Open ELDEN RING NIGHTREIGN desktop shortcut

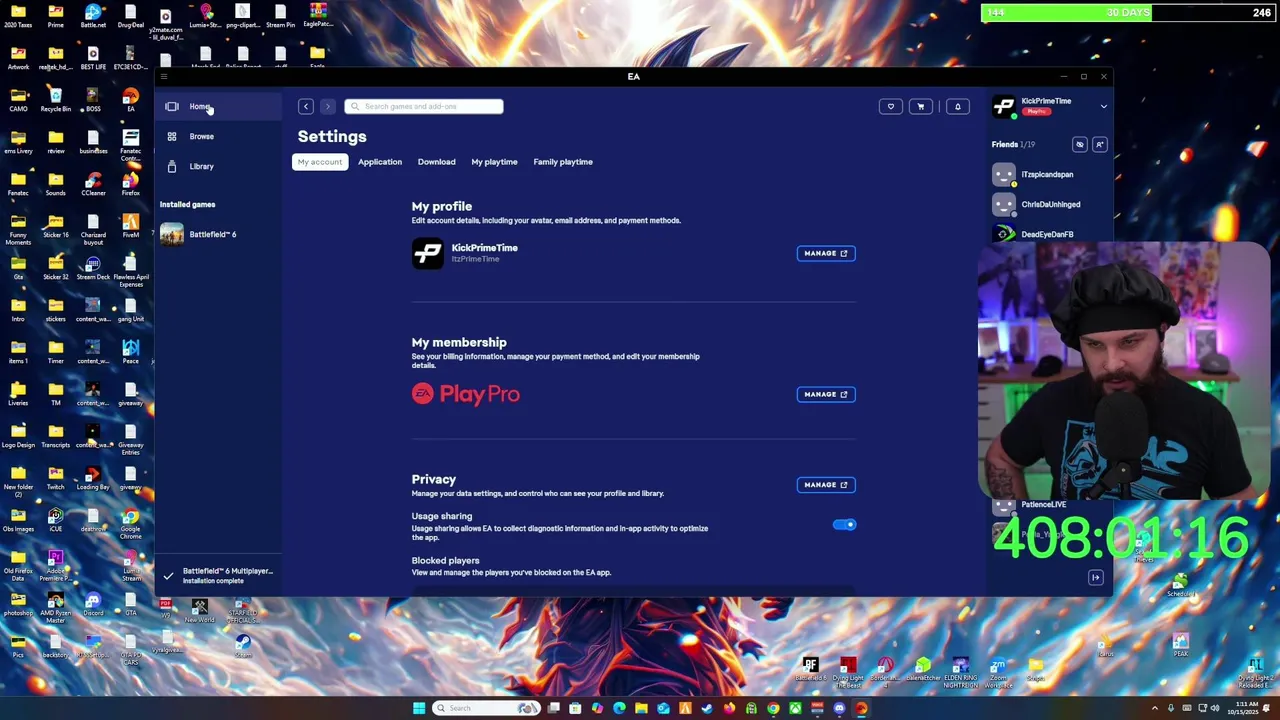point(960,670)
